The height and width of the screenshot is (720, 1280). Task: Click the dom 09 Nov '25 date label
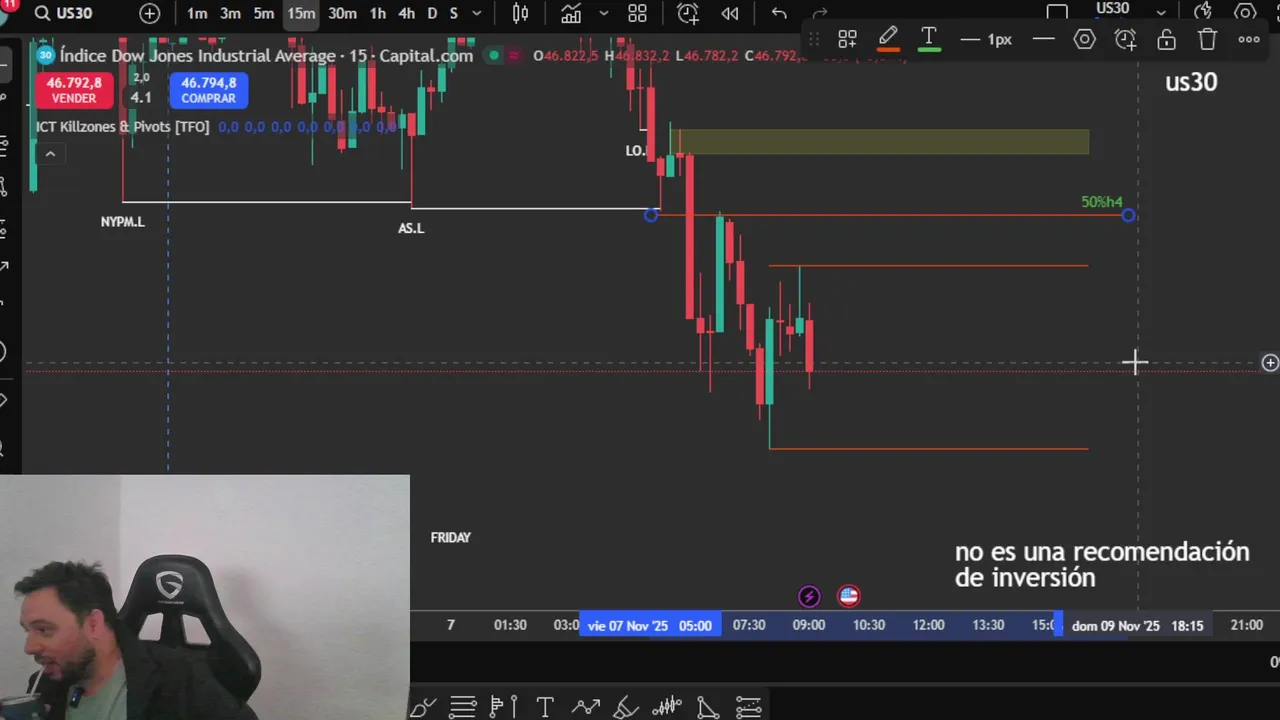point(1138,625)
